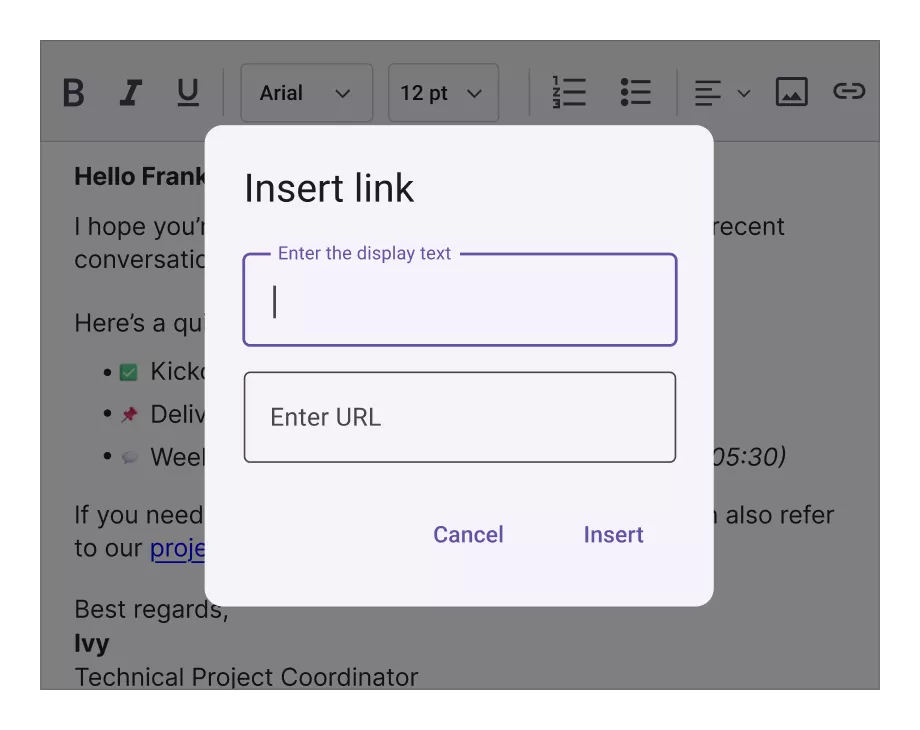Image resolution: width=920 pixels, height=730 pixels.
Task: Apply a bulleted list
Action: coord(635,92)
